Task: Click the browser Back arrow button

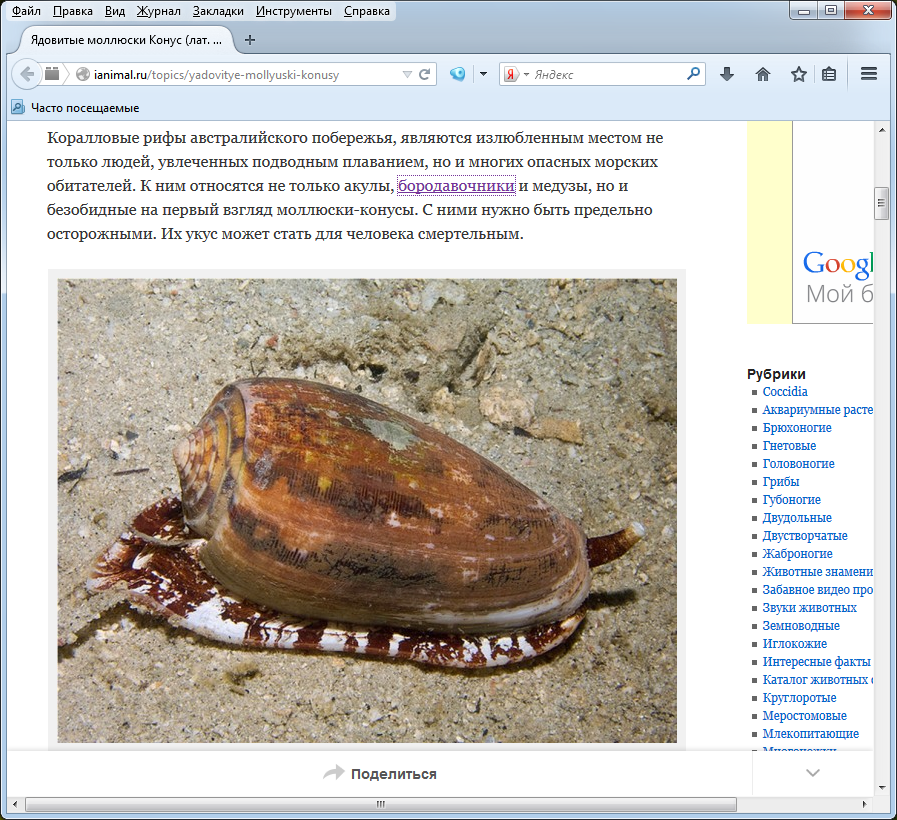Action: coord(27,74)
